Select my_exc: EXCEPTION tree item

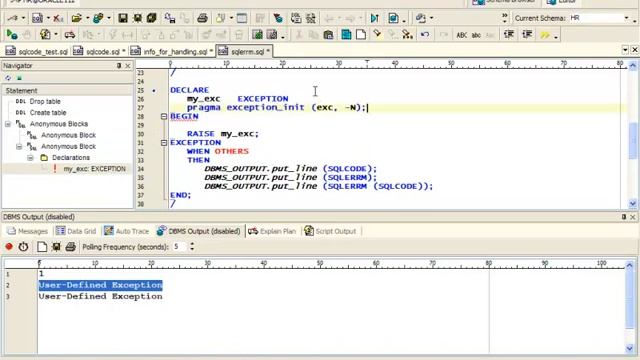[x=94, y=169]
